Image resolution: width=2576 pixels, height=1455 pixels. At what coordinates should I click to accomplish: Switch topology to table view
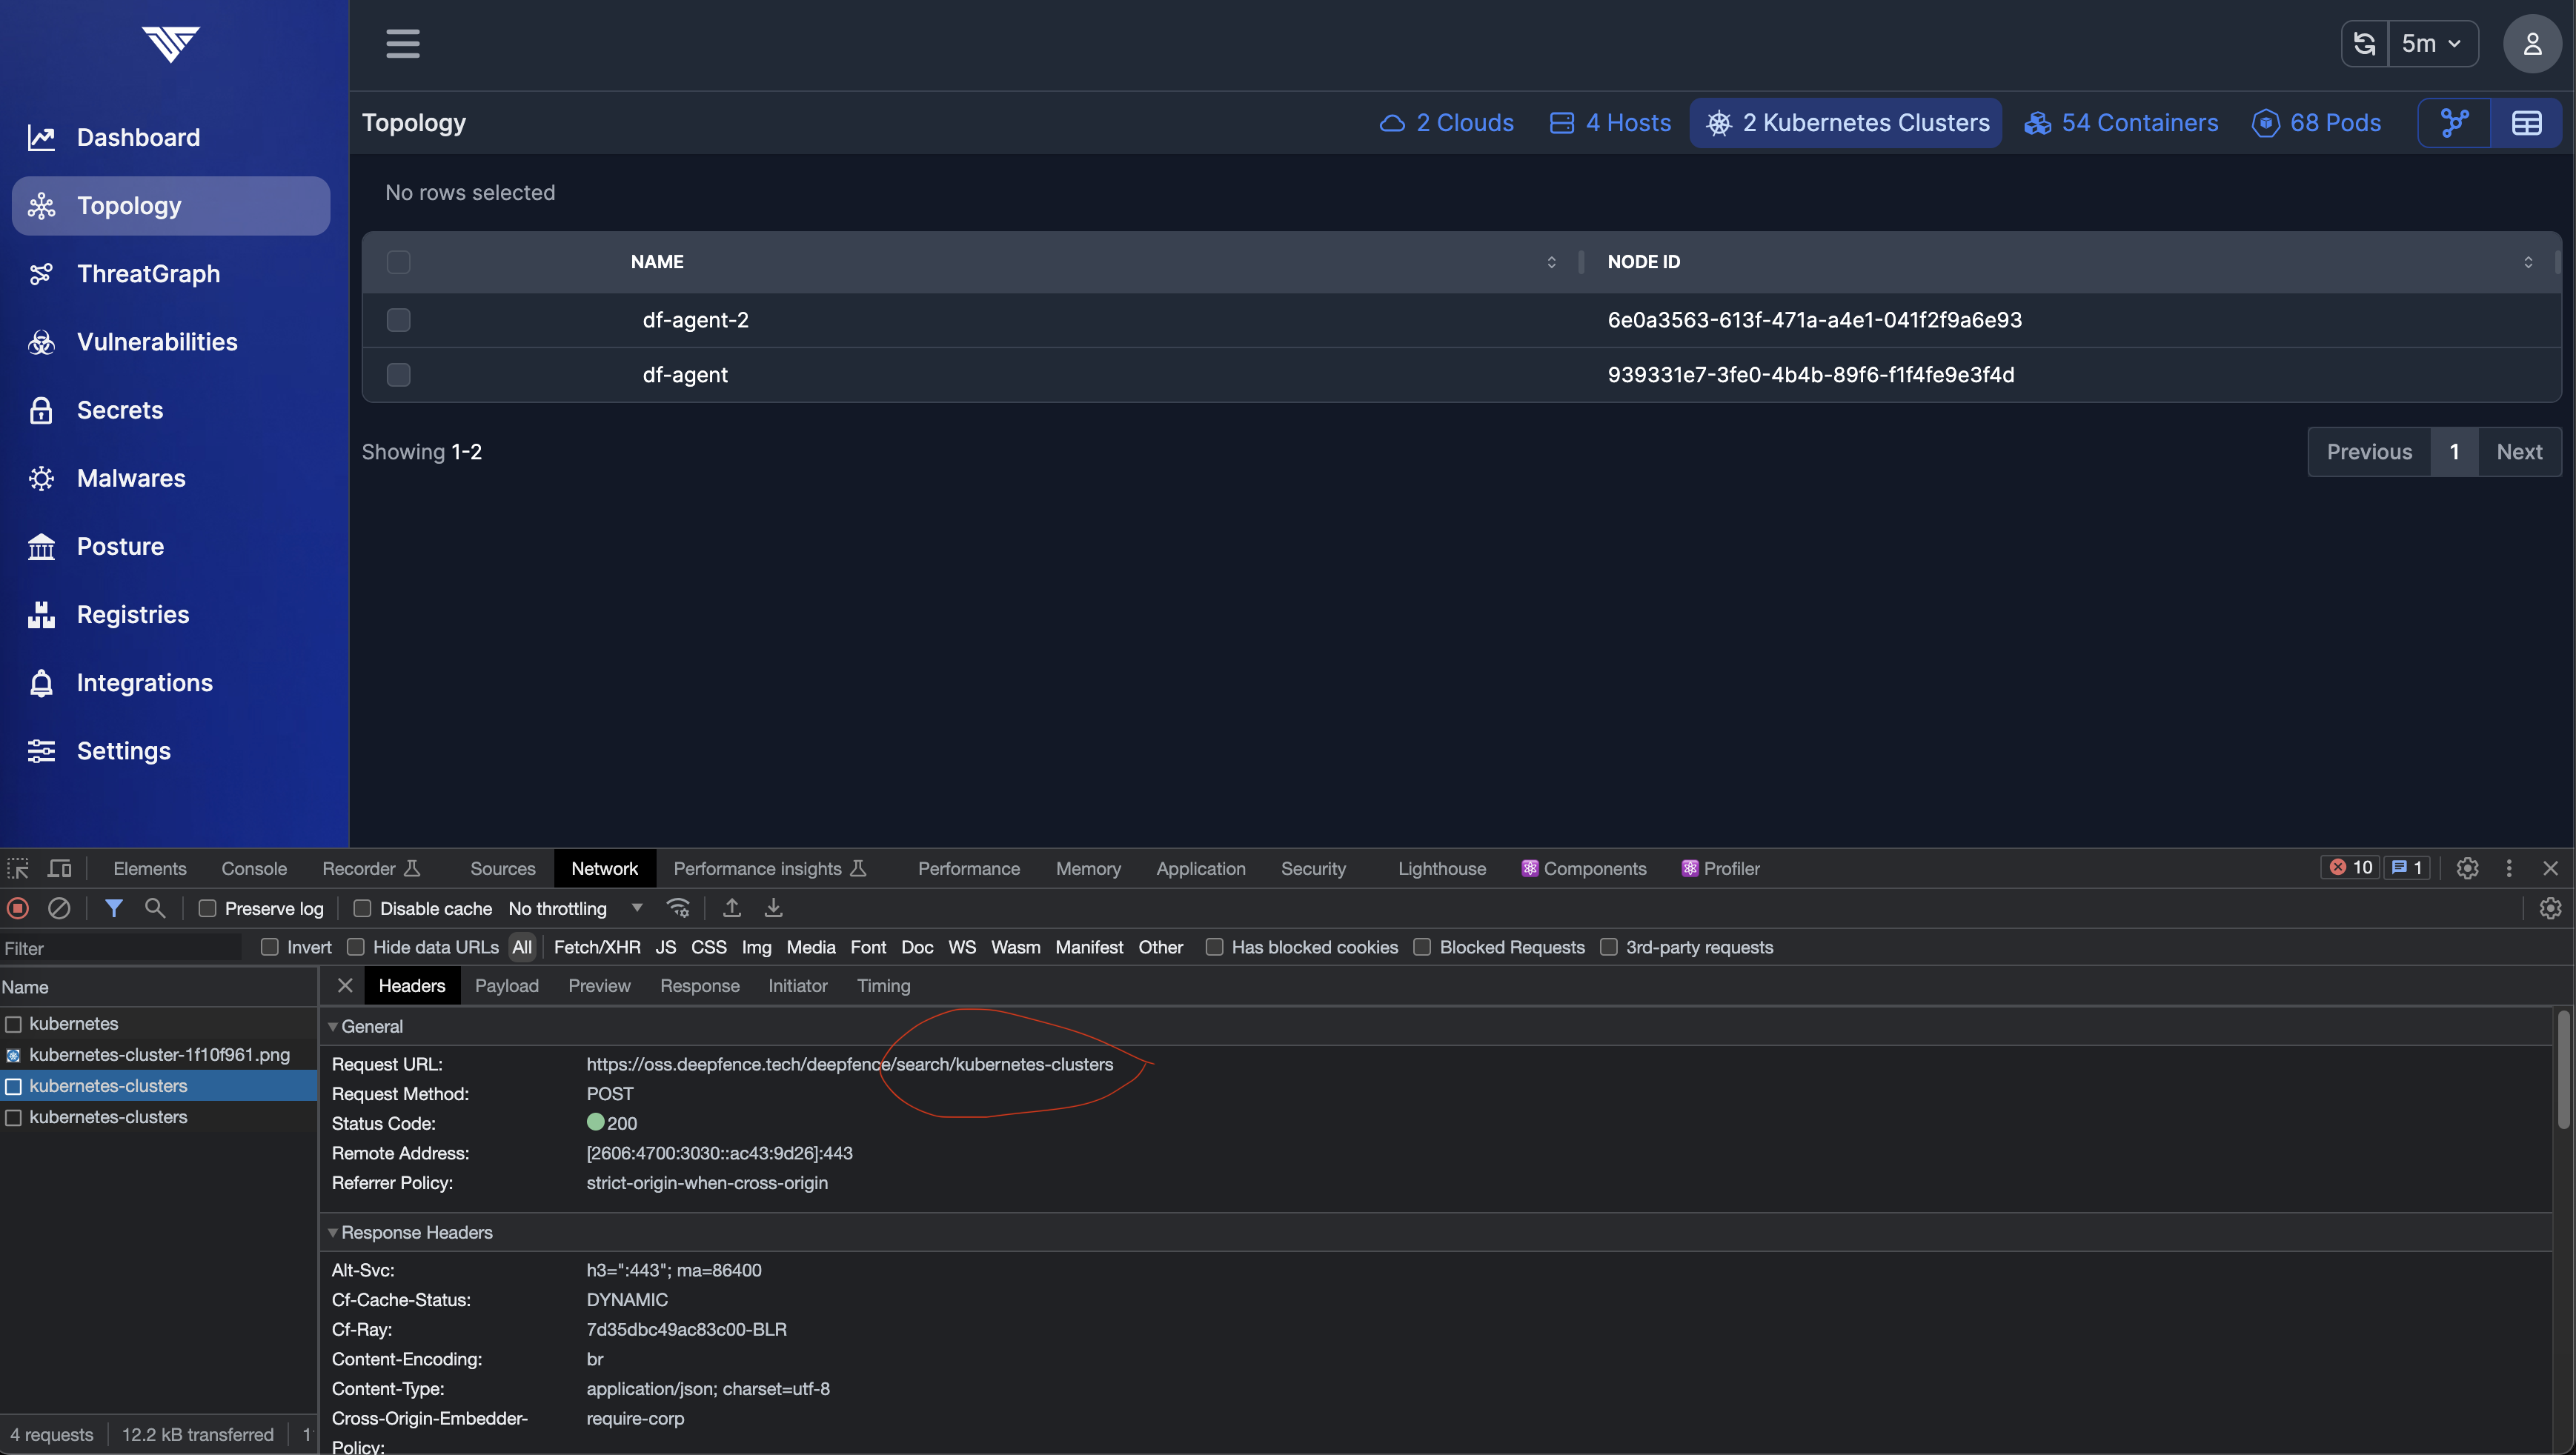point(2528,122)
